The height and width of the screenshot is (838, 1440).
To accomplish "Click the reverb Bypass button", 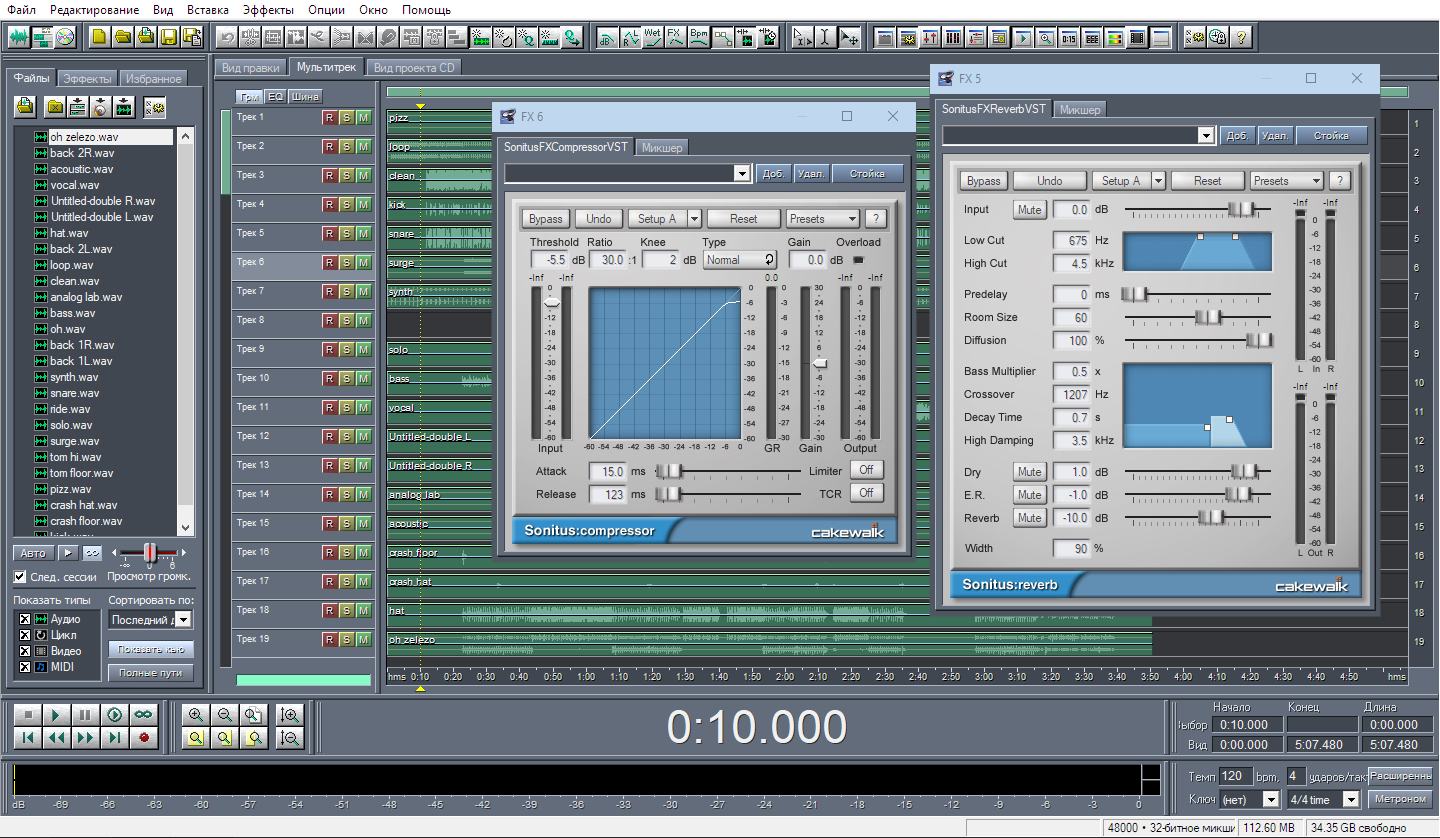I will tap(983, 181).
